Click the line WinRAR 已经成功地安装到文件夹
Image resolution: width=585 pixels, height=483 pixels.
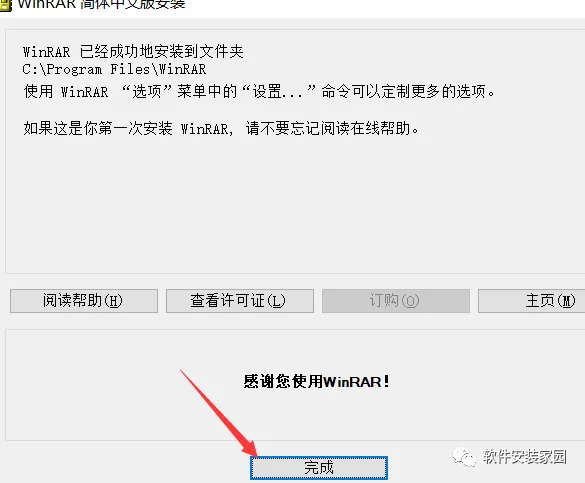click(x=133, y=51)
